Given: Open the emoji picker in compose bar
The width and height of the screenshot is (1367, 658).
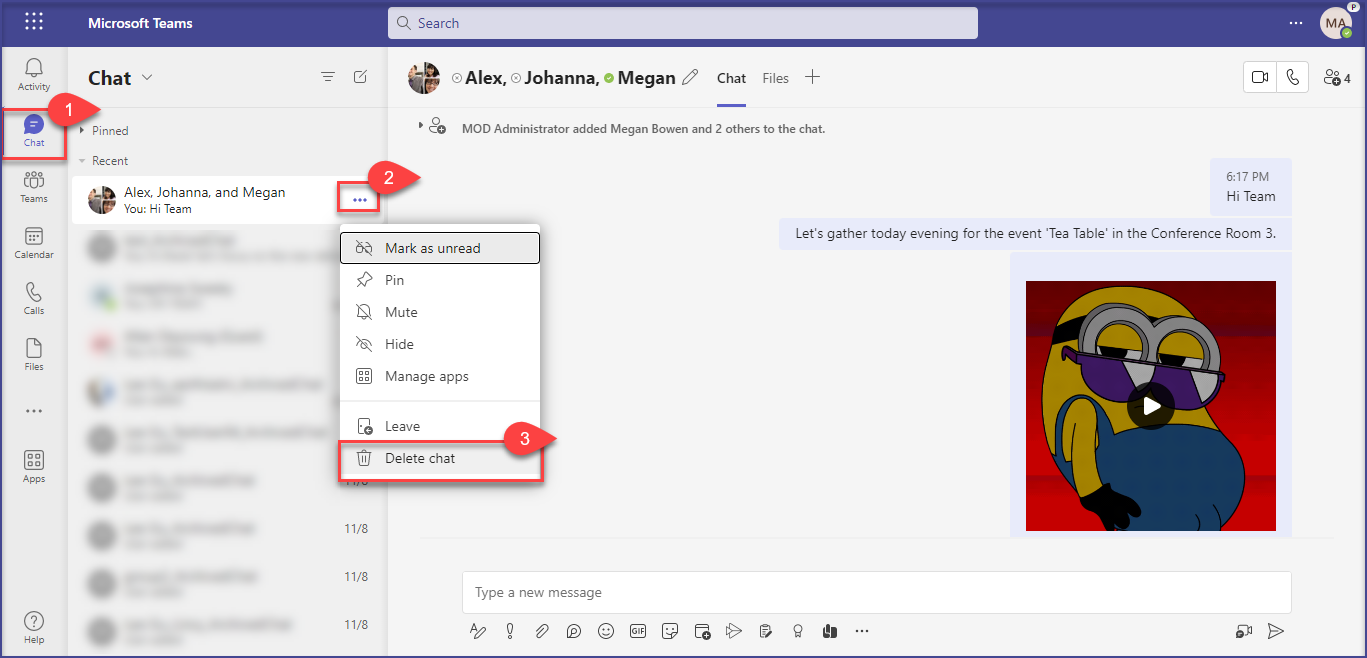Looking at the screenshot, I should click(605, 631).
